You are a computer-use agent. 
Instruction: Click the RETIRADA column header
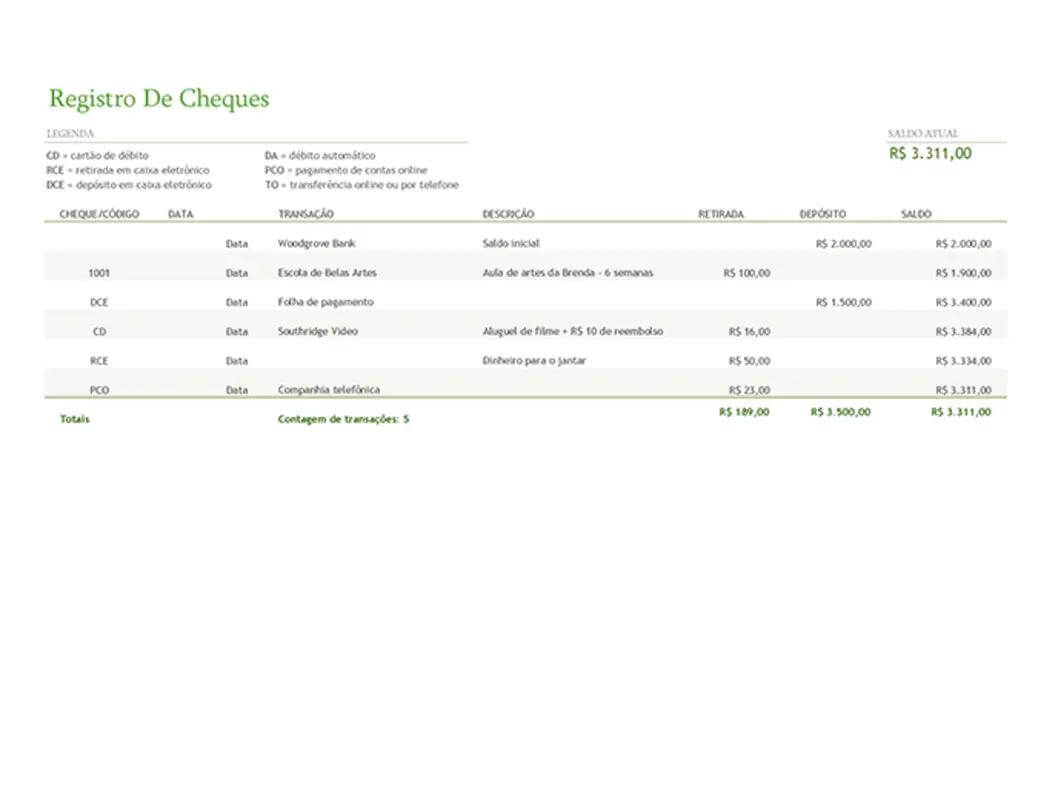[721, 213]
